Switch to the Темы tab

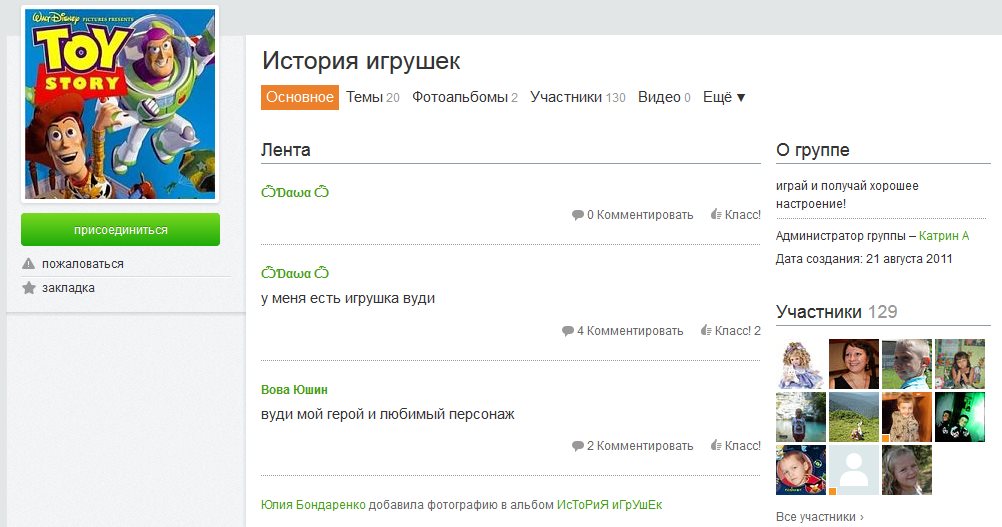(373, 97)
